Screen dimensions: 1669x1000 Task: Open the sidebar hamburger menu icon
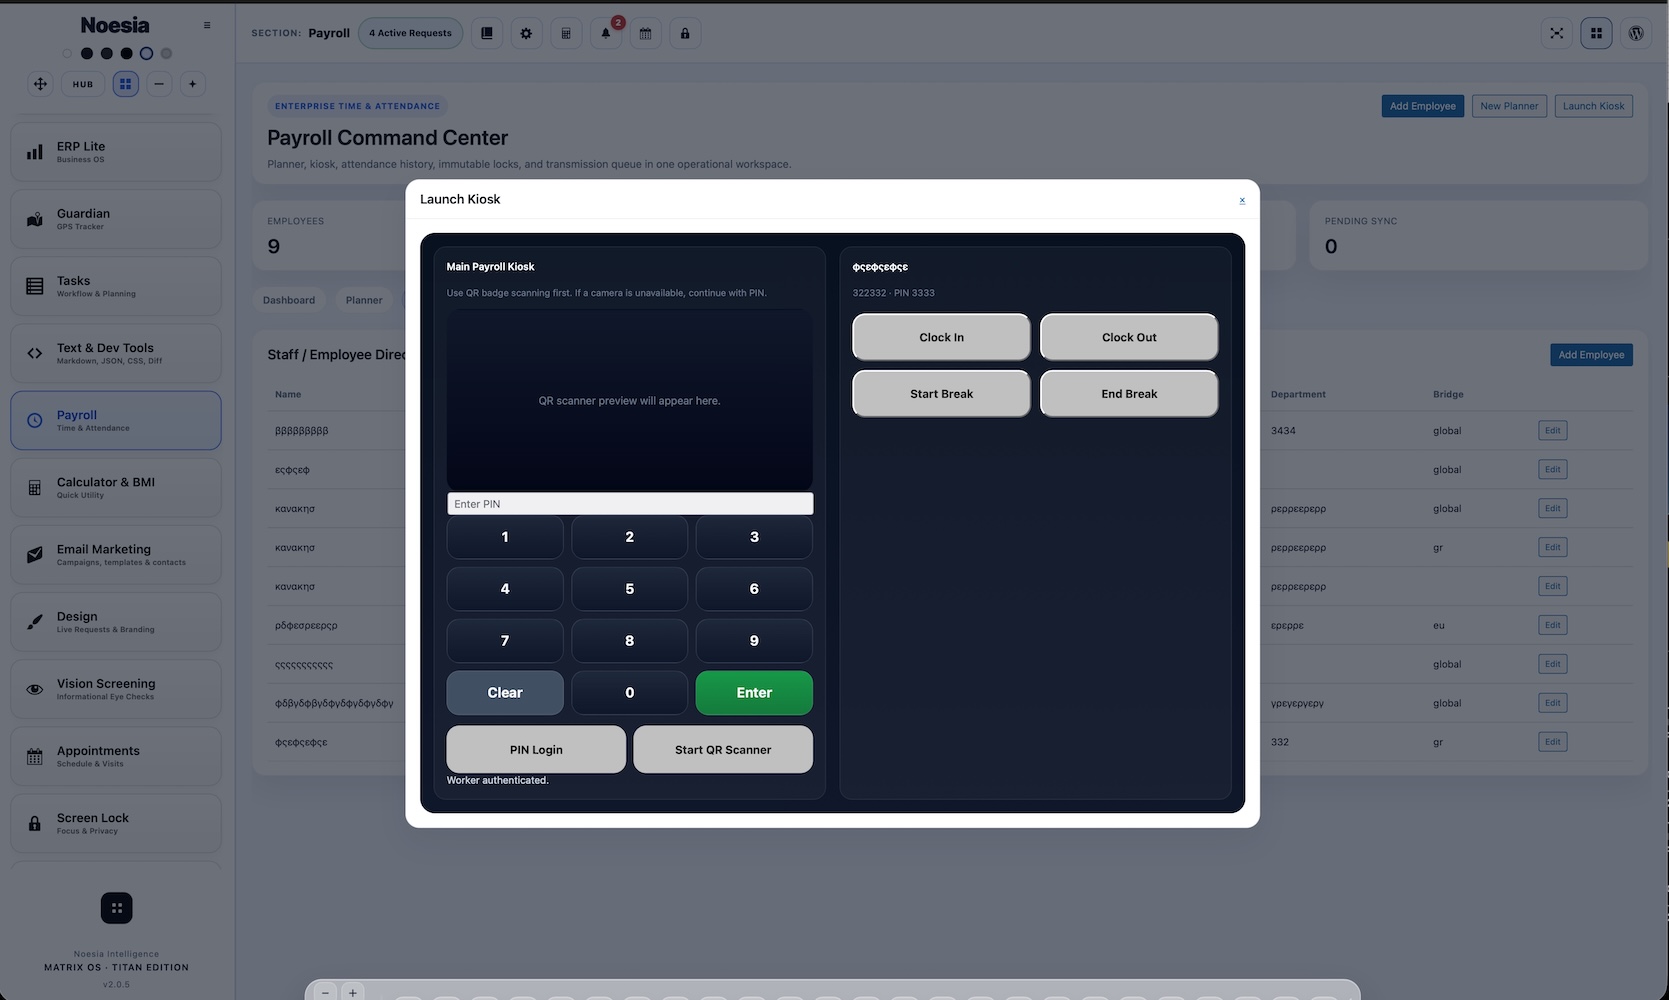[x=207, y=26]
